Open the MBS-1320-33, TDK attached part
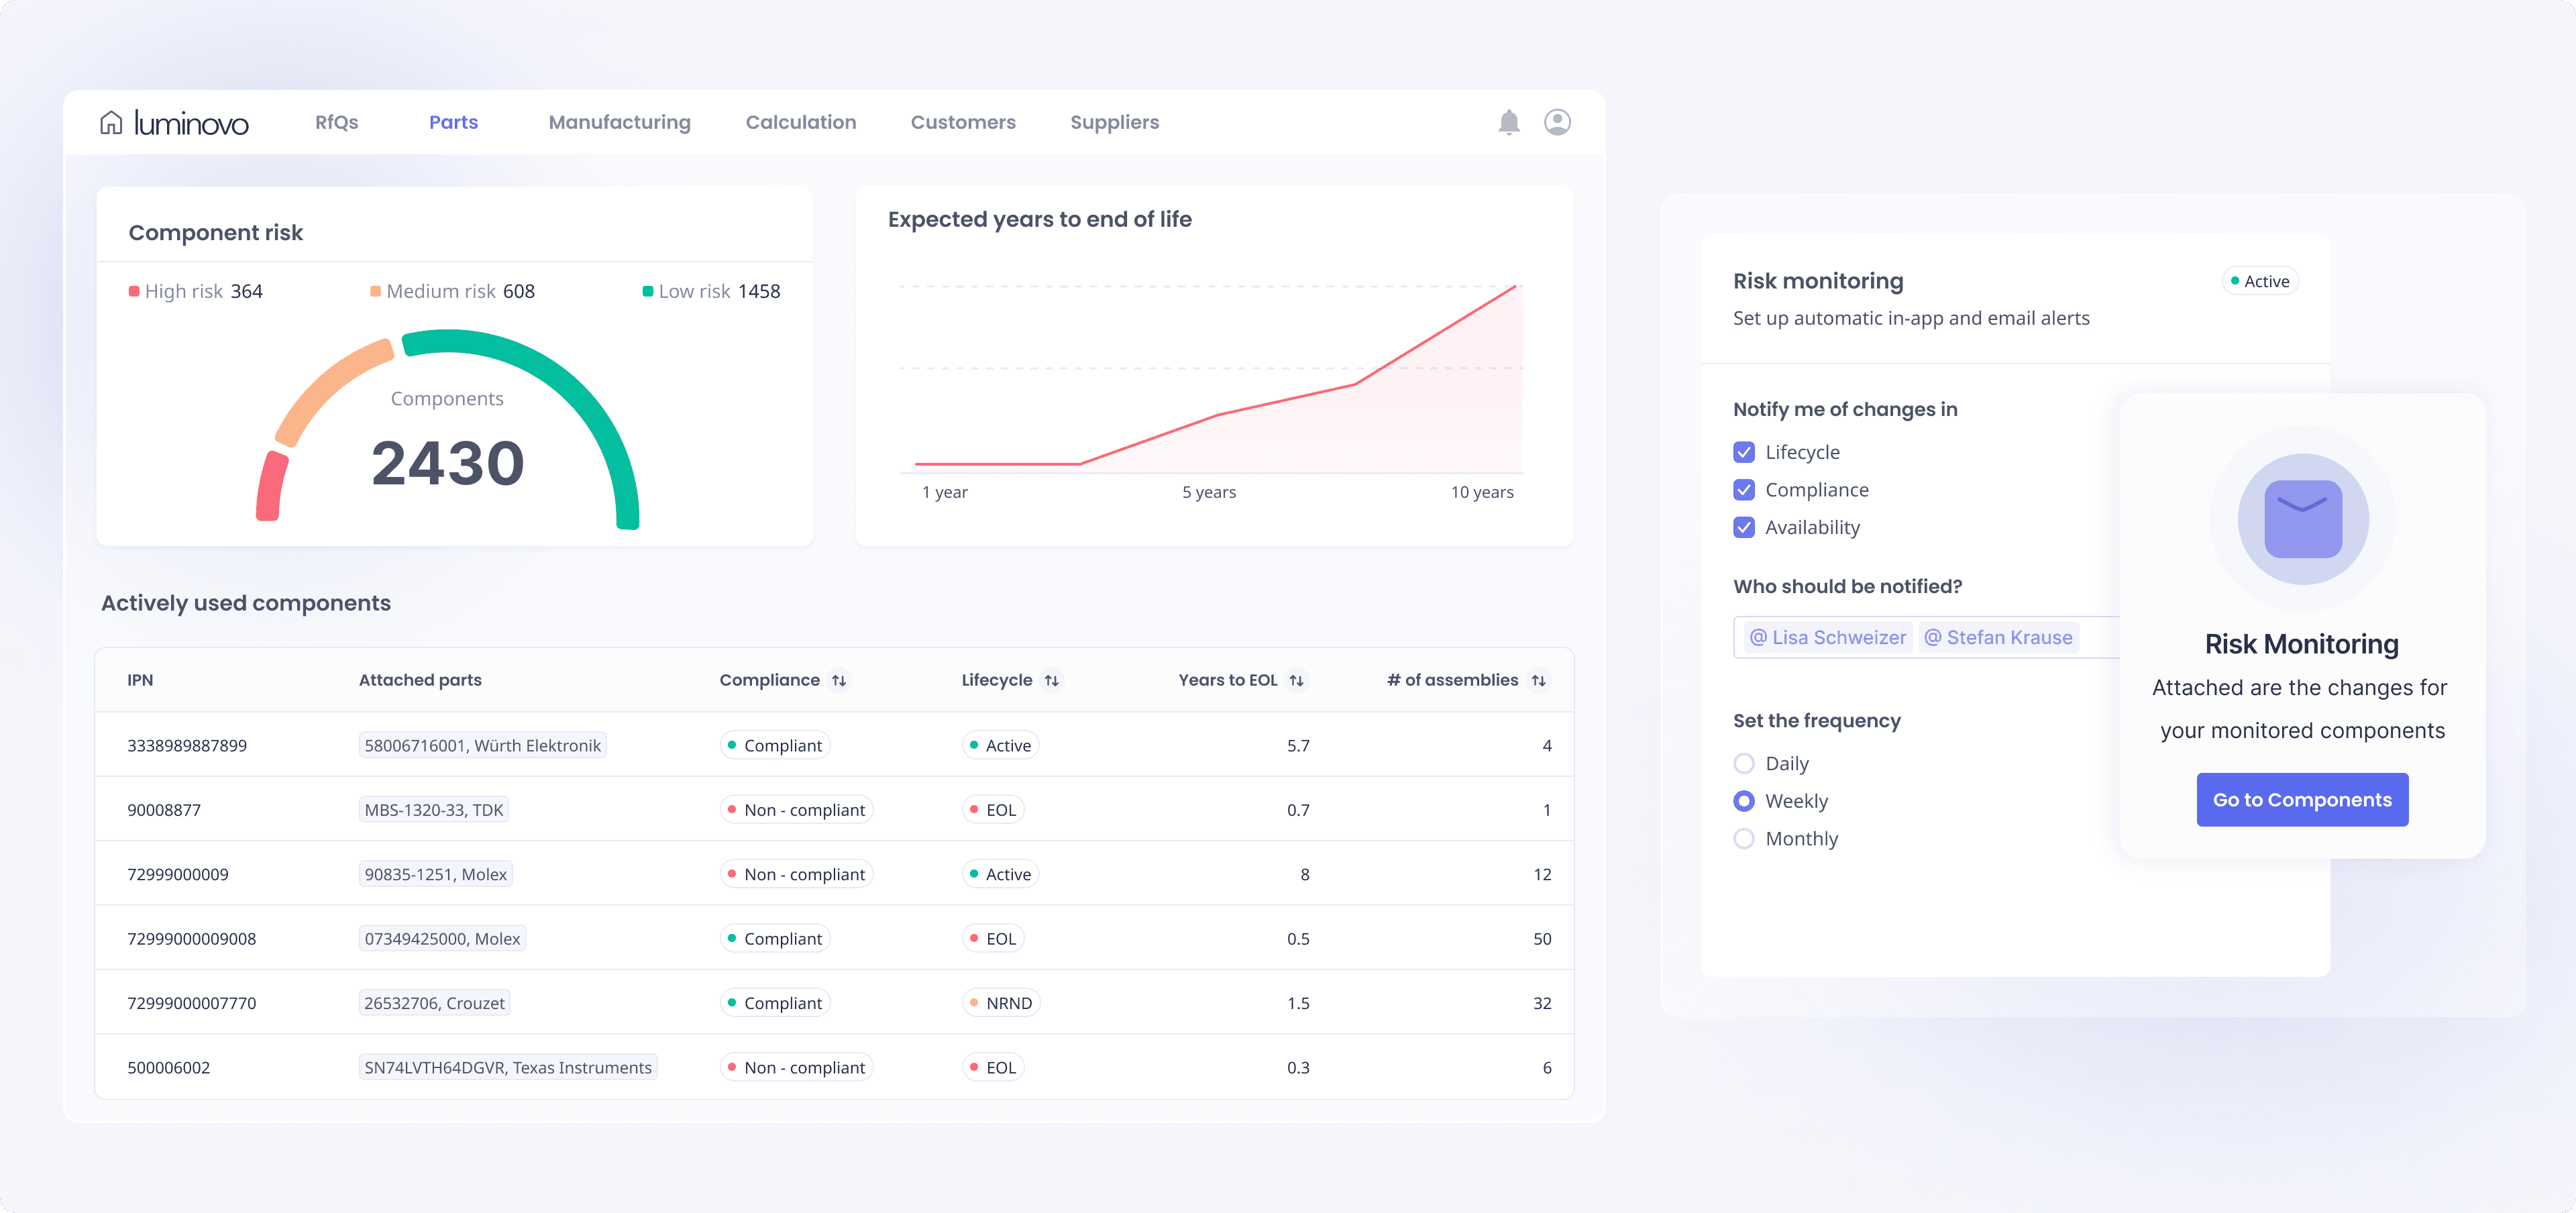The width and height of the screenshot is (2576, 1213). coord(433,810)
